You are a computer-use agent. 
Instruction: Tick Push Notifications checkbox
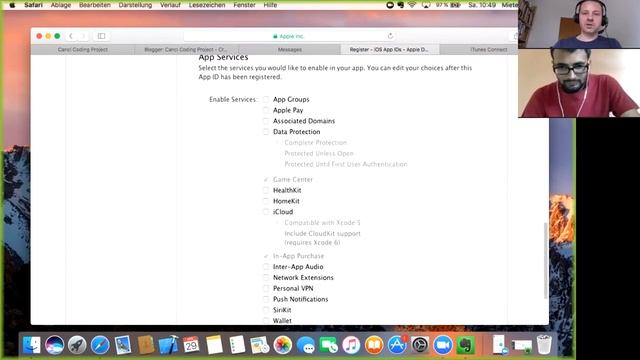coord(266,299)
